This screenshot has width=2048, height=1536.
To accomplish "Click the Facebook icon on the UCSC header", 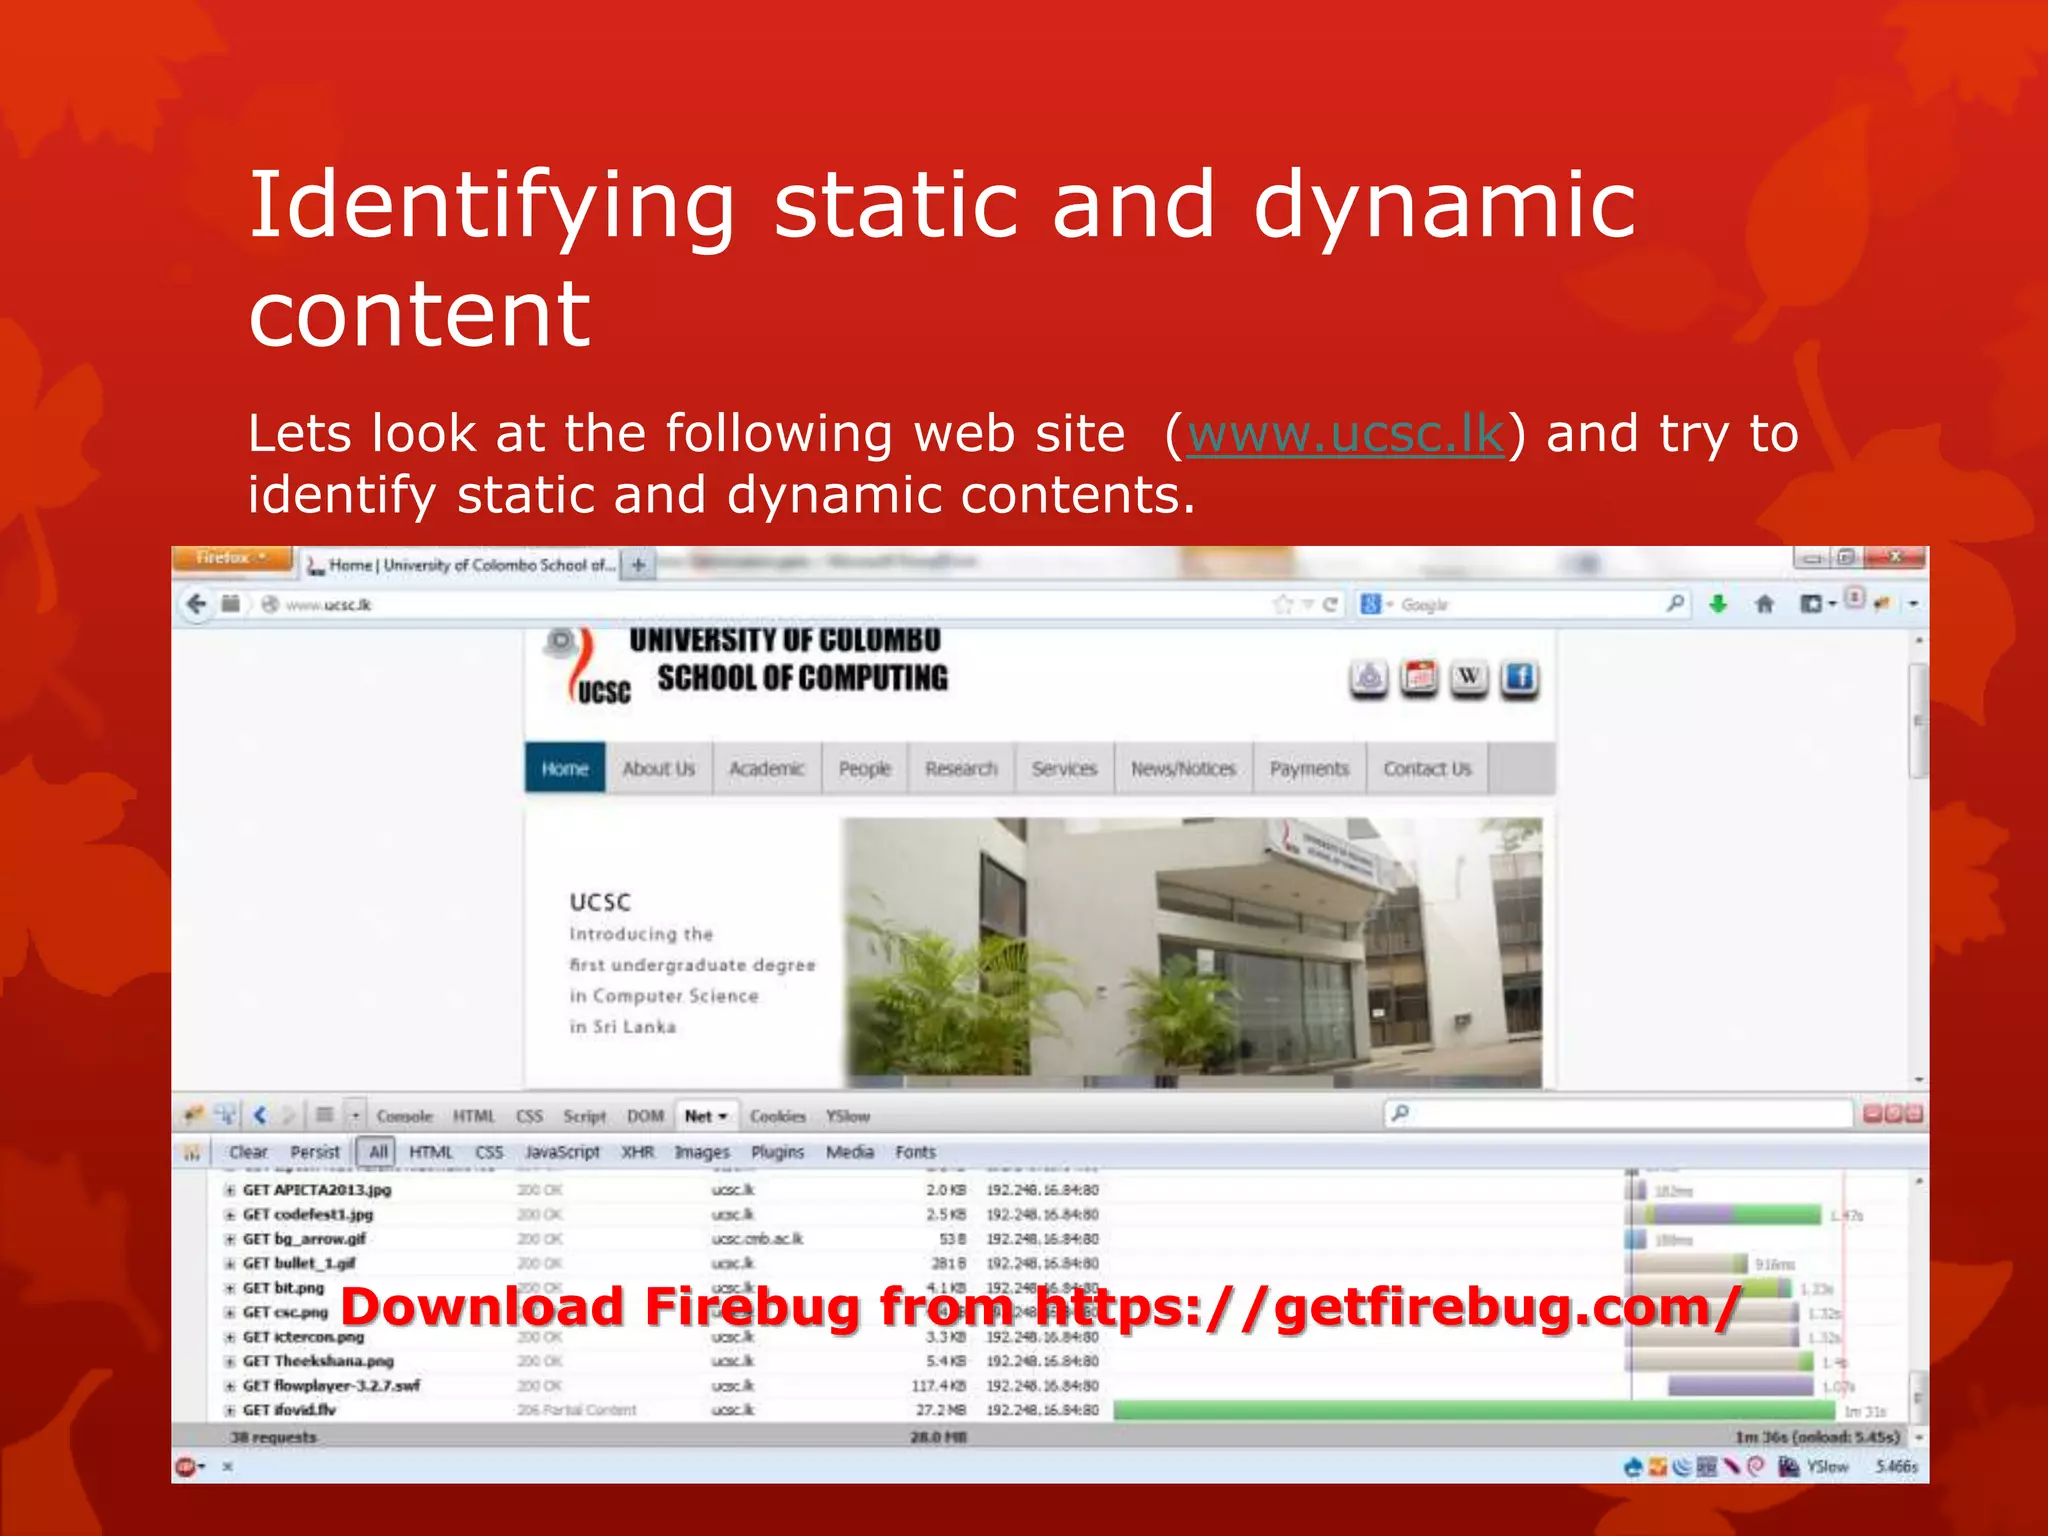I will pyautogui.click(x=1519, y=678).
